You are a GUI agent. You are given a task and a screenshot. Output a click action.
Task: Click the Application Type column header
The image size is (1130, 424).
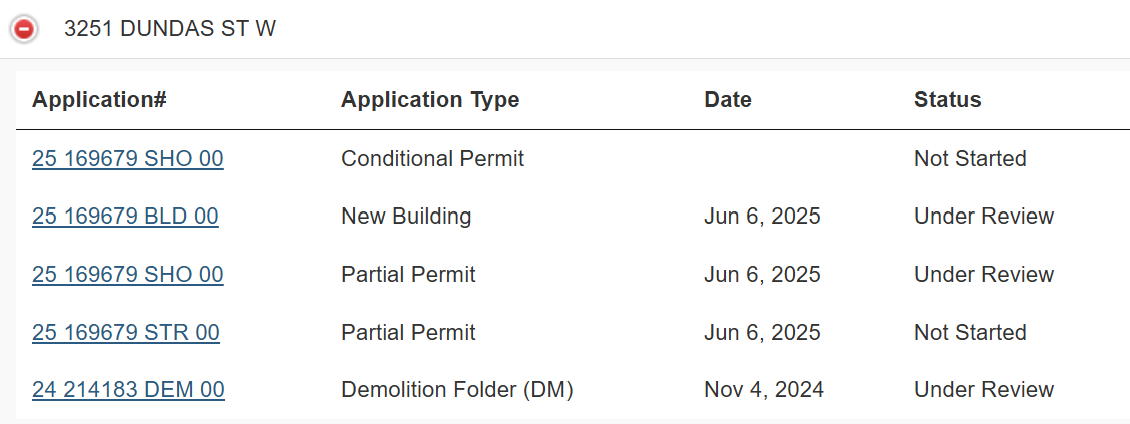[430, 100]
